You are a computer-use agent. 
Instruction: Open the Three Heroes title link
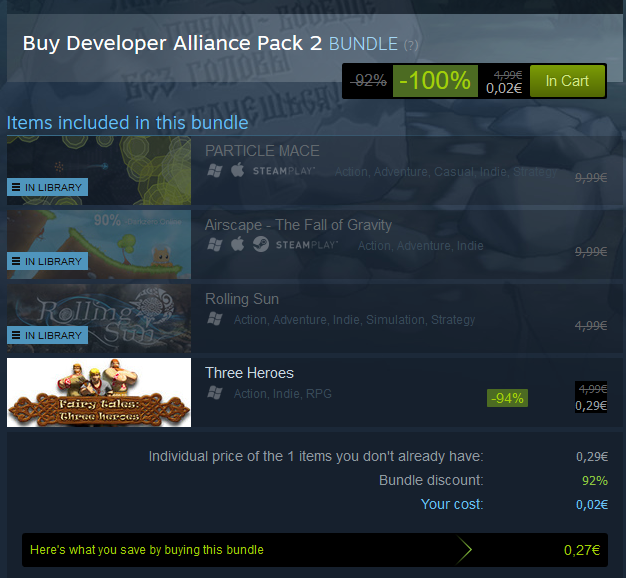249,373
